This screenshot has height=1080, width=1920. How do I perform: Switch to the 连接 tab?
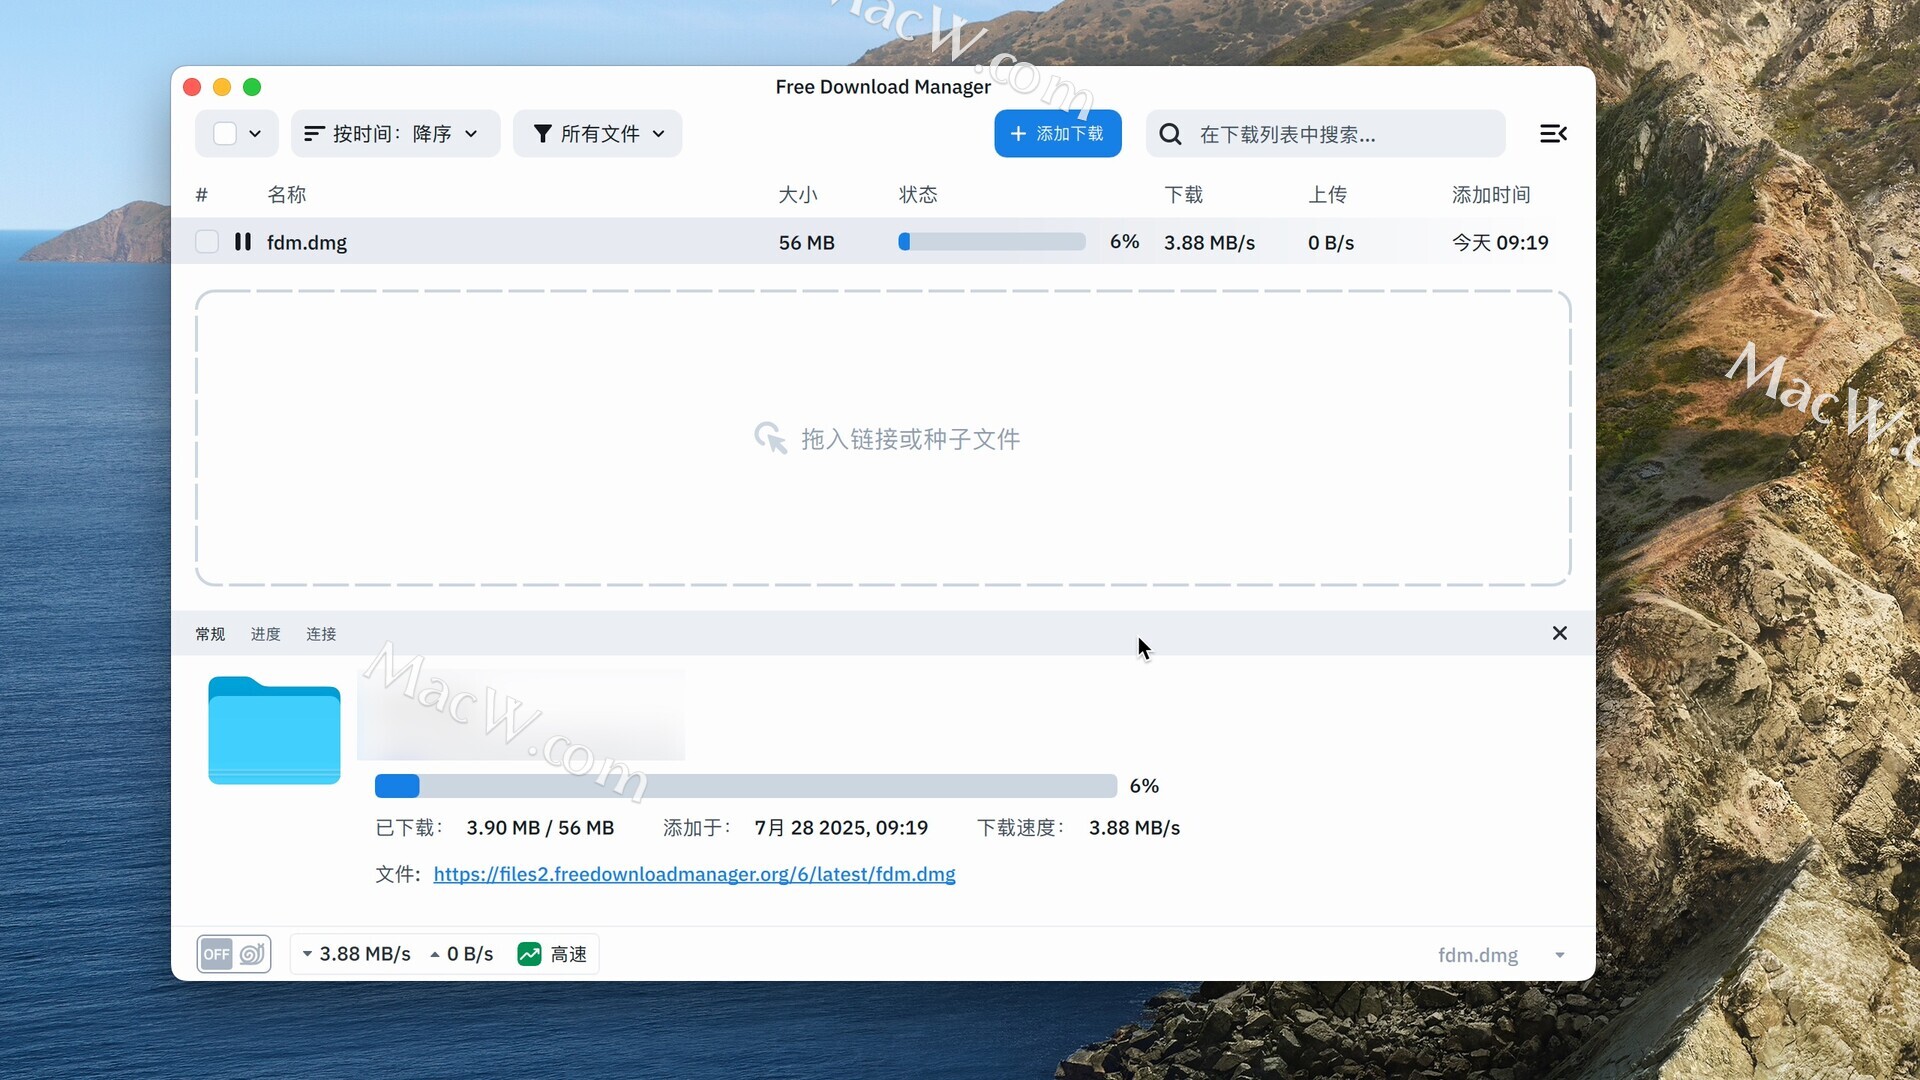(x=321, y=634)
